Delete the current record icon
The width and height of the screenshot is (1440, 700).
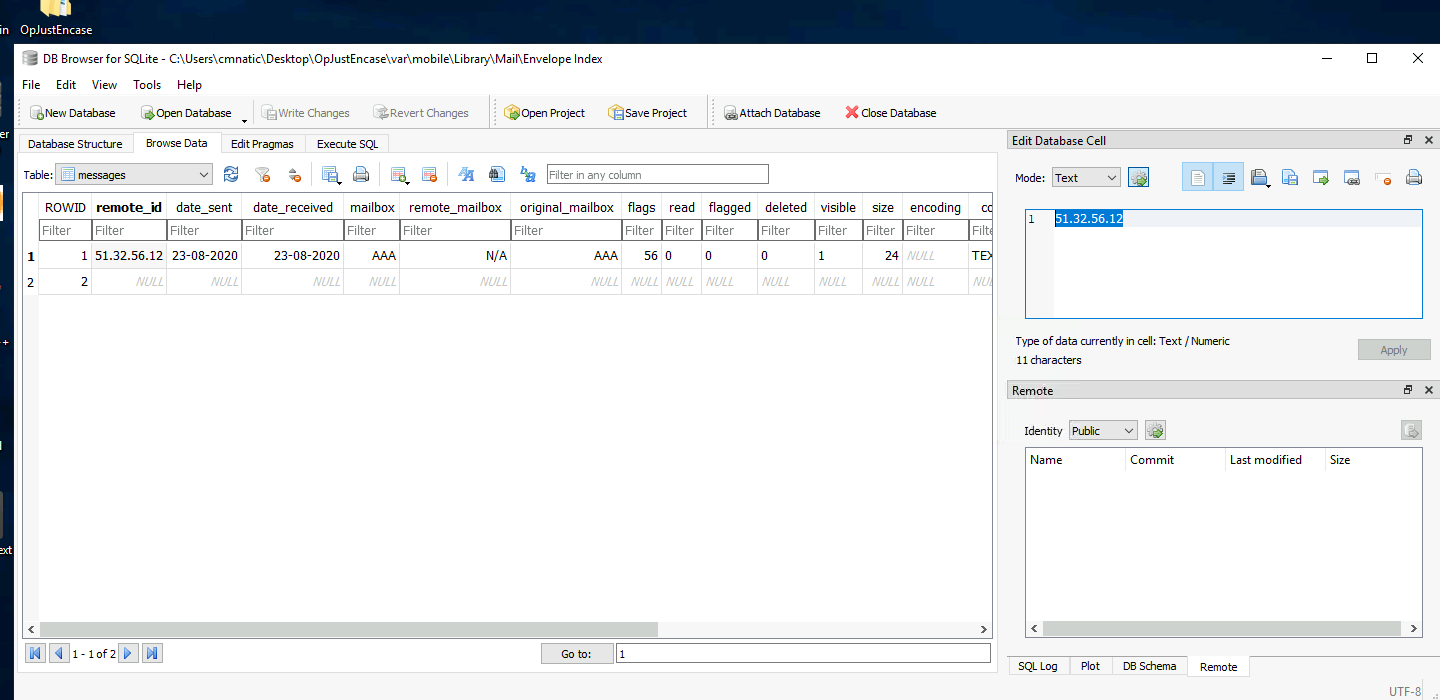click(429, 175)
